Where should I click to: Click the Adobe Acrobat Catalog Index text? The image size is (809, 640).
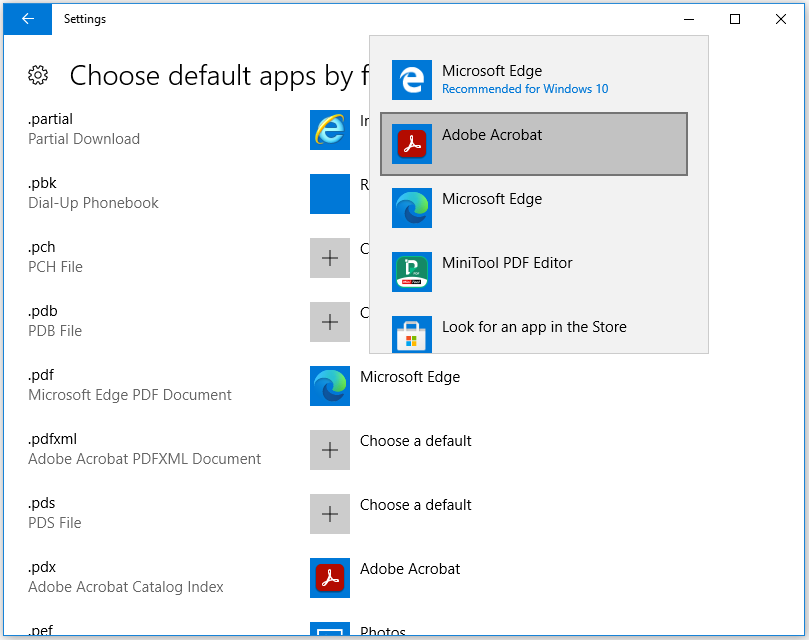click(126, 587)
